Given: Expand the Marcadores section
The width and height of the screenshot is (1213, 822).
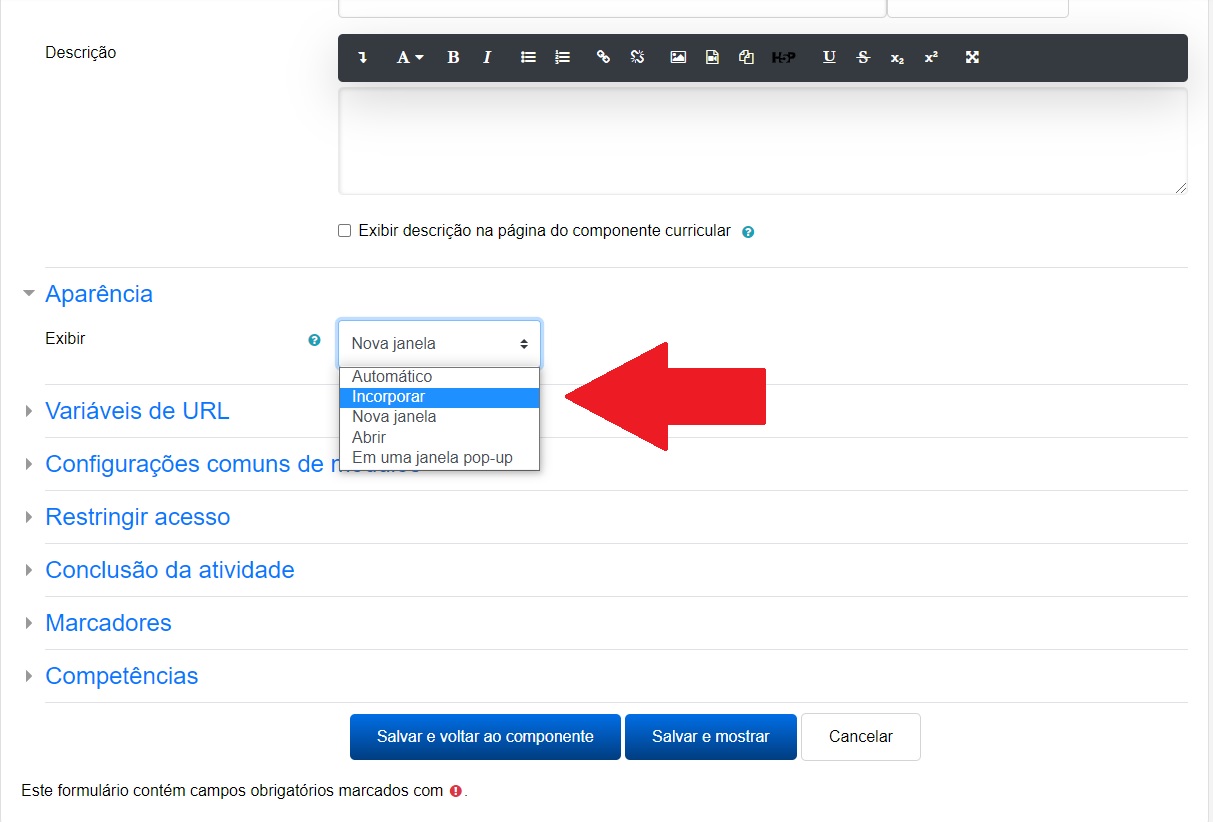Looking at the screenshot, I should (108, 623).
